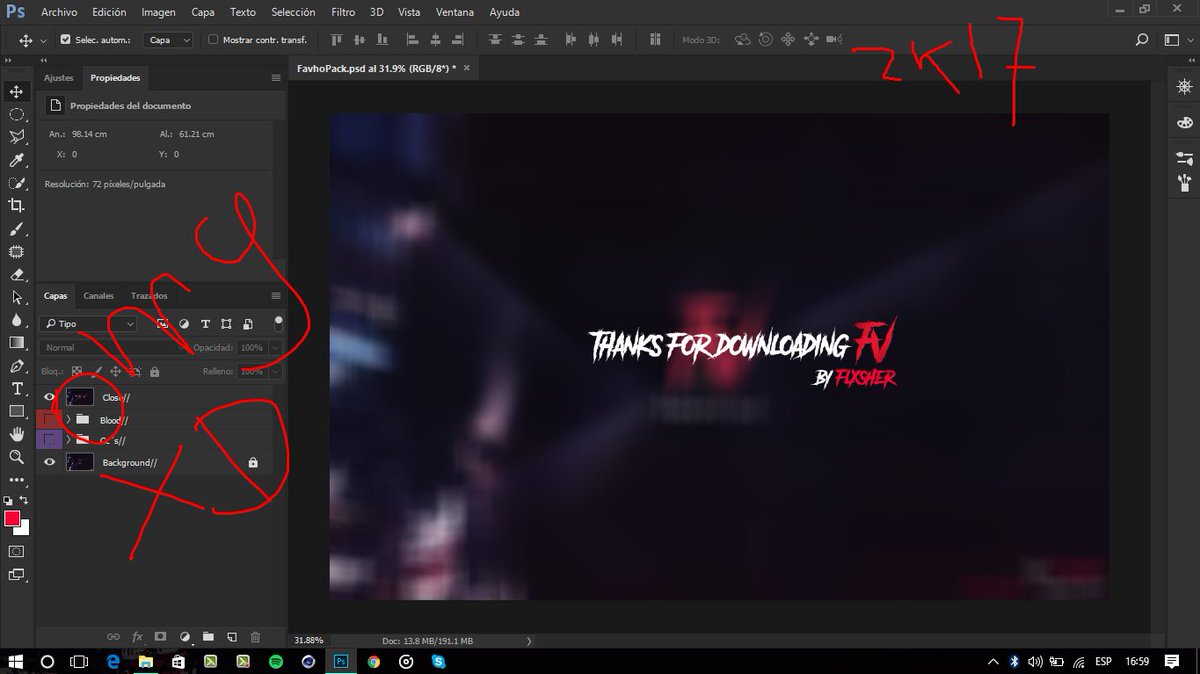Viewport: 1200px width, 674px height.
Task: Select the Move tool
Action: click(17, 91)
